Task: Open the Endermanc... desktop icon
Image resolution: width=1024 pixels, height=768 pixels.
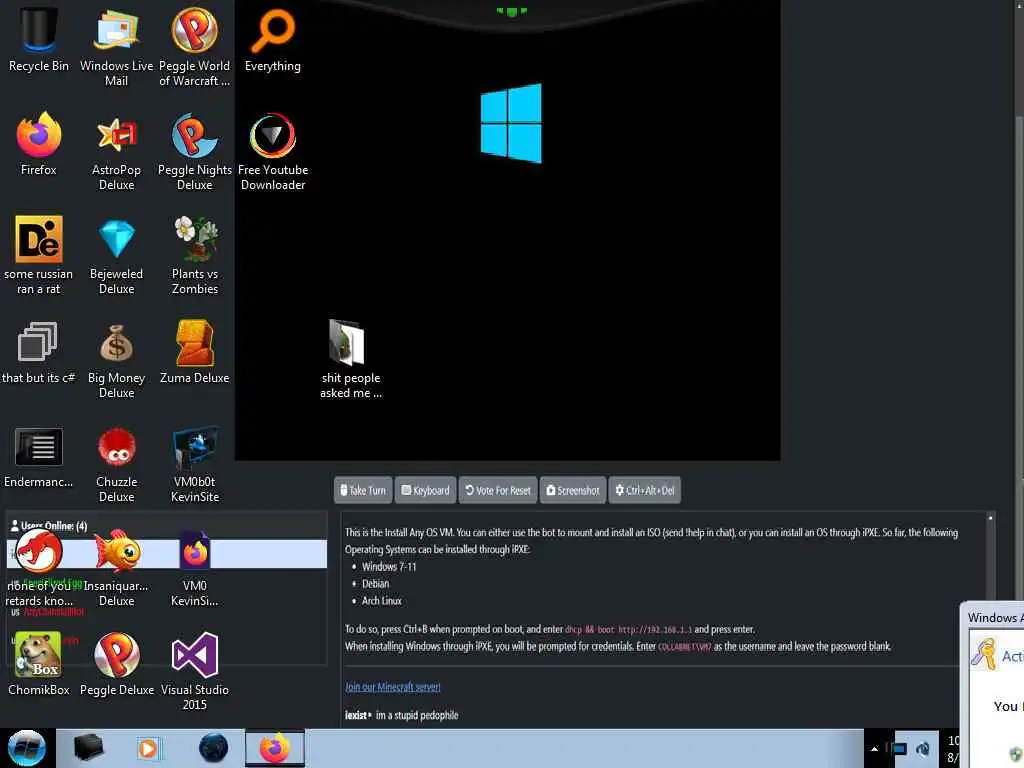Action: coord(39,457)
